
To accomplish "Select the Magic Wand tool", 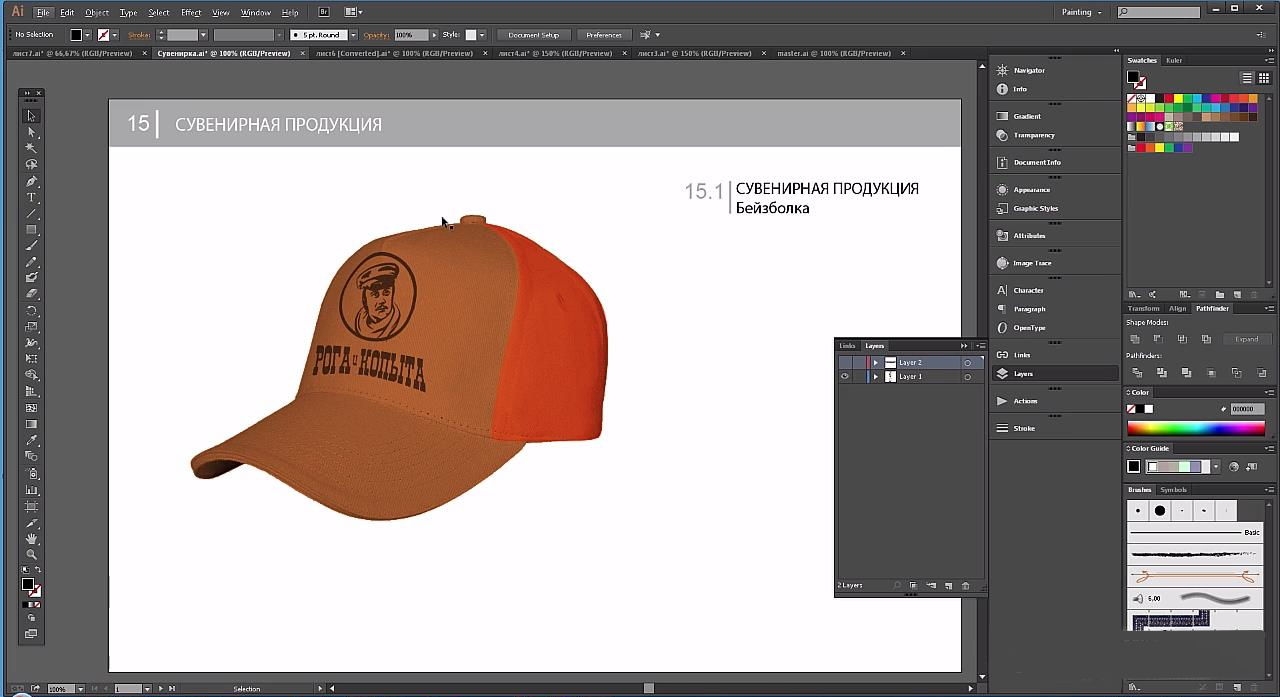I will pos(31,148).
